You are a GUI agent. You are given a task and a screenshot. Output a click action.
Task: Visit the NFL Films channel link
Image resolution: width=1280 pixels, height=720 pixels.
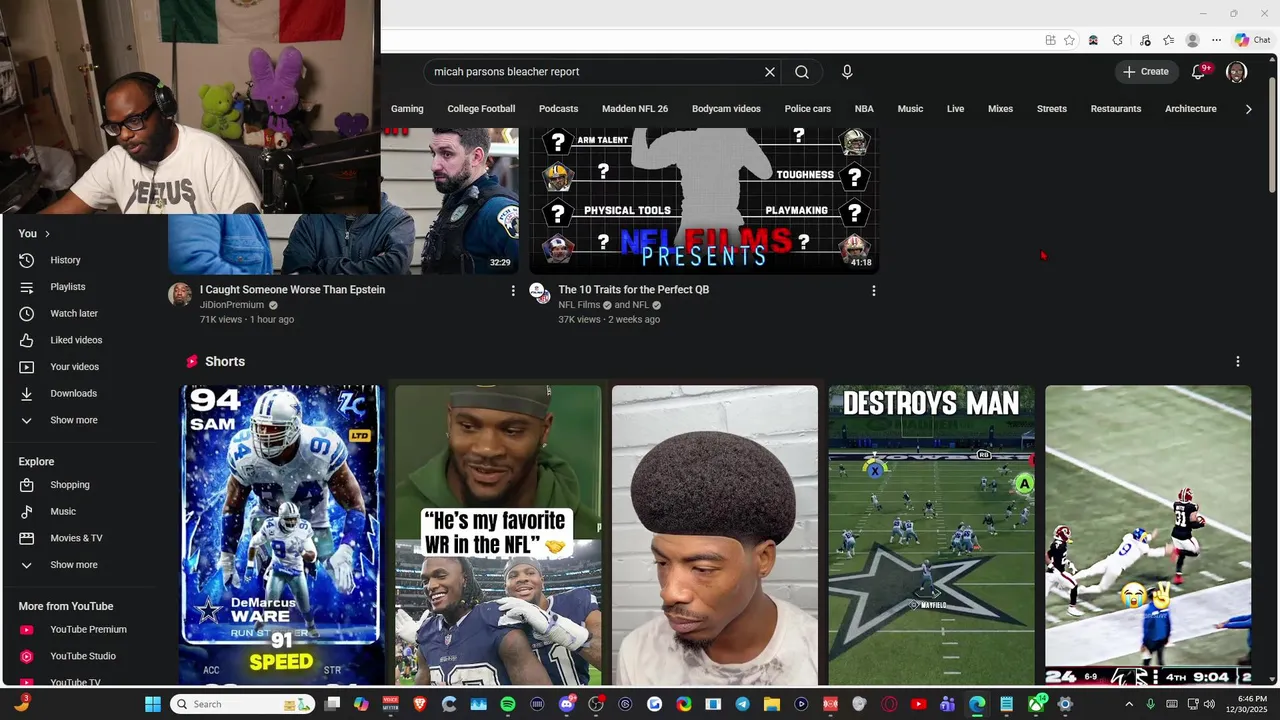click(579, 305)
